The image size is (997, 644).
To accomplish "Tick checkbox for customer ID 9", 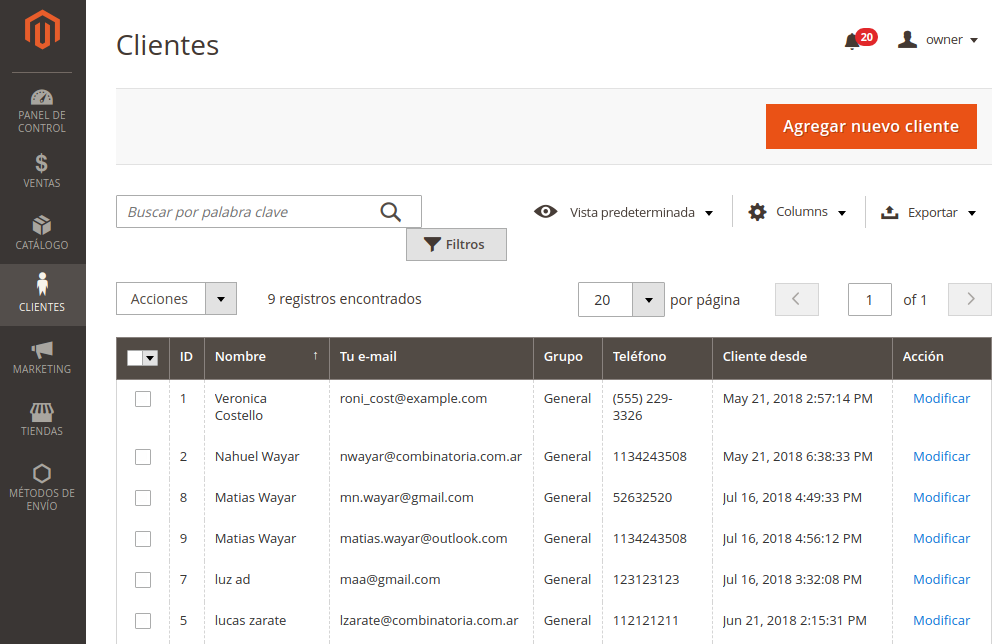I will coord(143,538).
